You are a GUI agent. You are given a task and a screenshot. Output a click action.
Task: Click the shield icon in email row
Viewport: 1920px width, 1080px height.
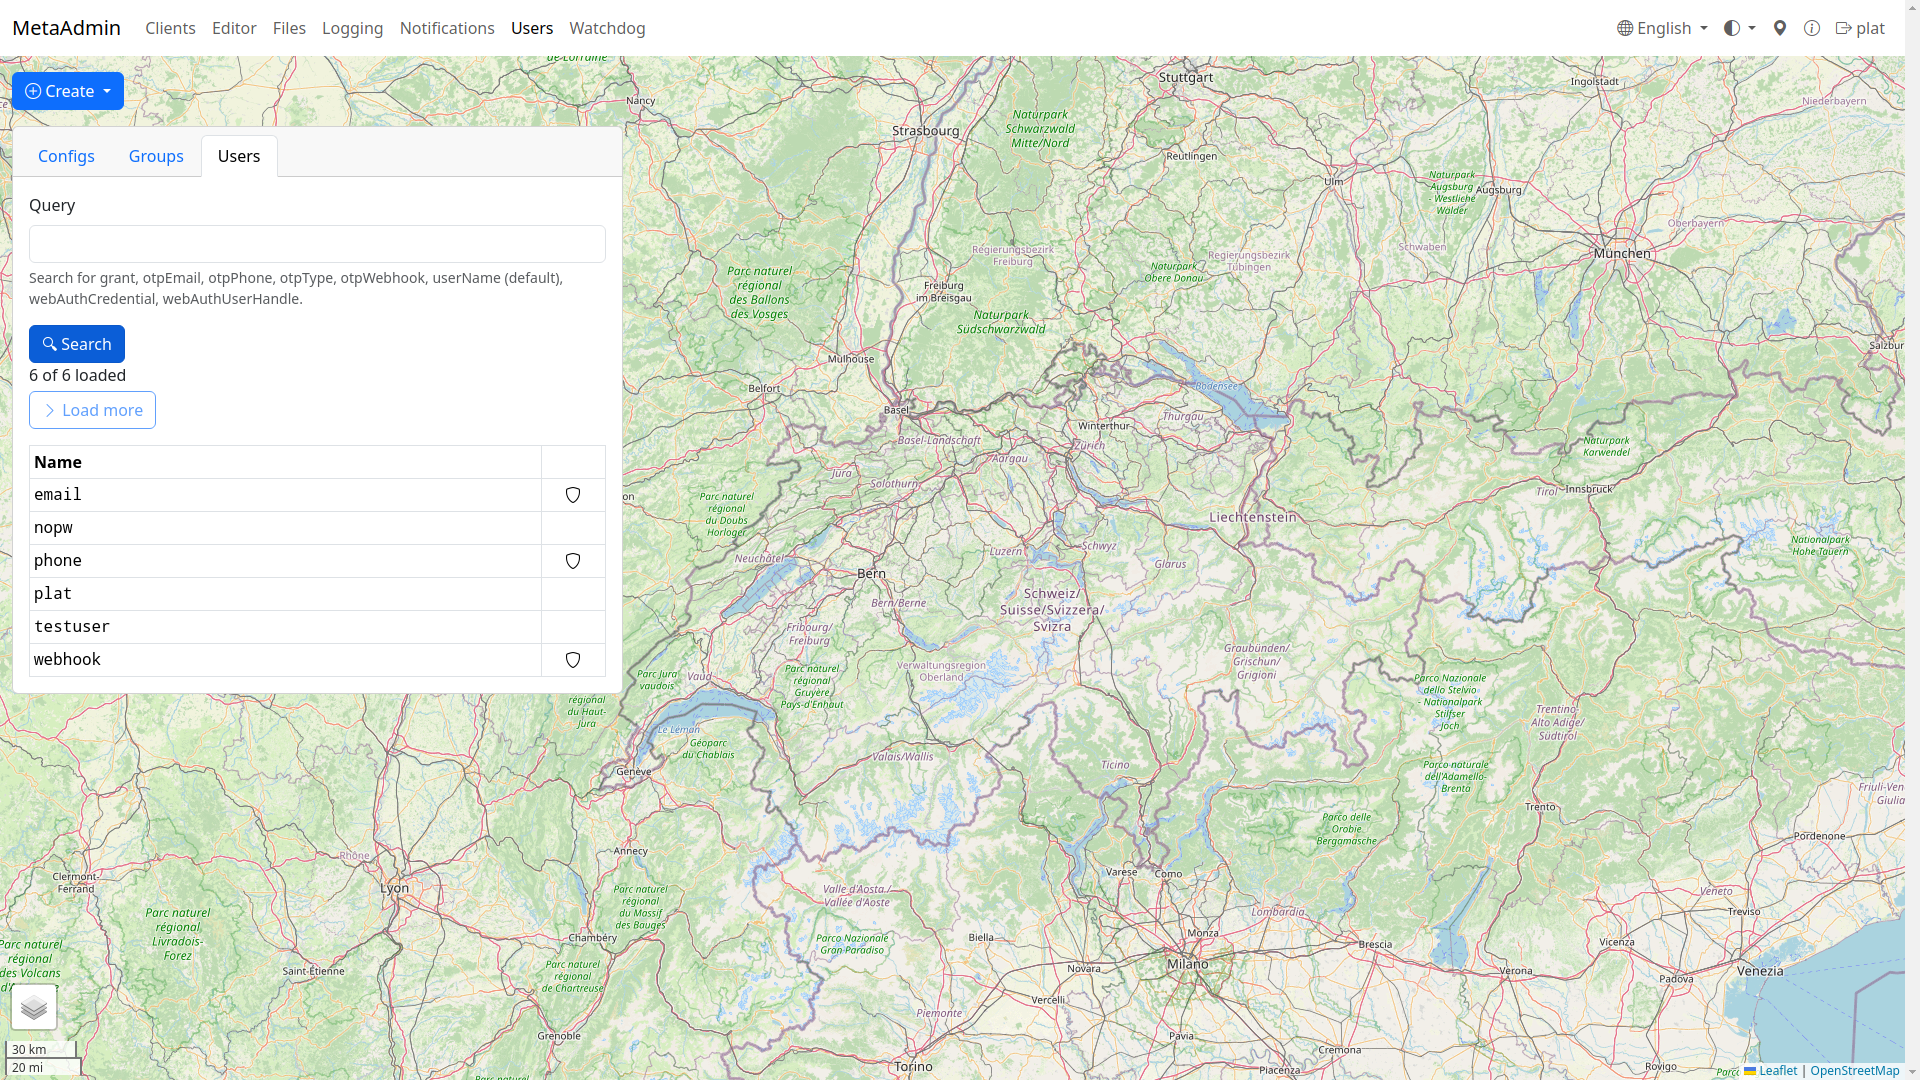click(x=573, y=495)
